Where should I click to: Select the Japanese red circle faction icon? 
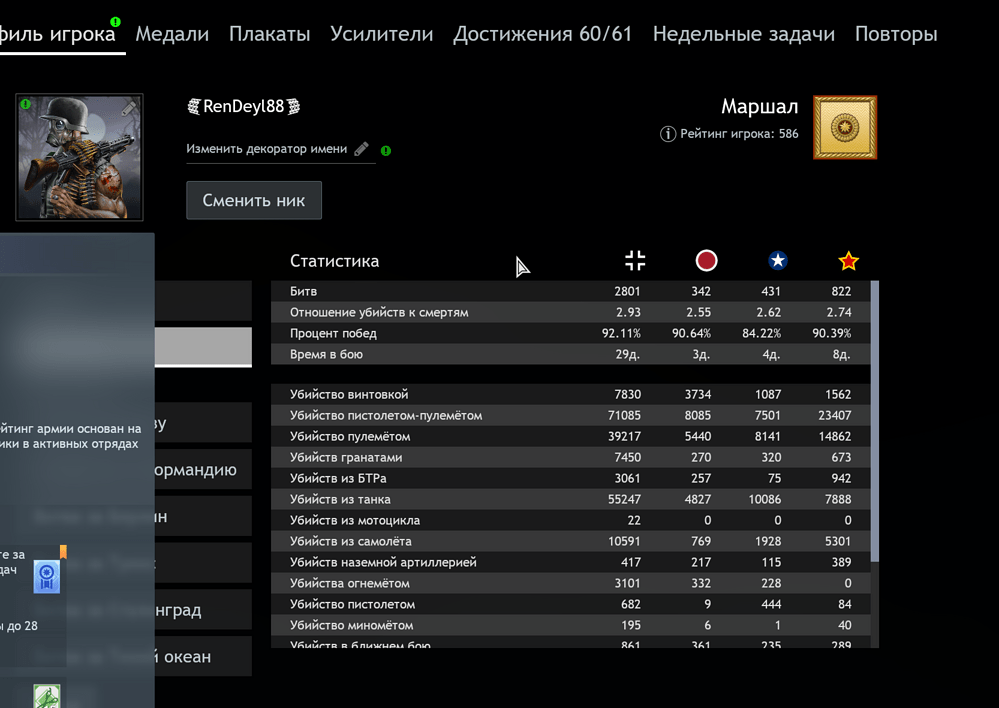pyautogui.click(x=706, y=261)
